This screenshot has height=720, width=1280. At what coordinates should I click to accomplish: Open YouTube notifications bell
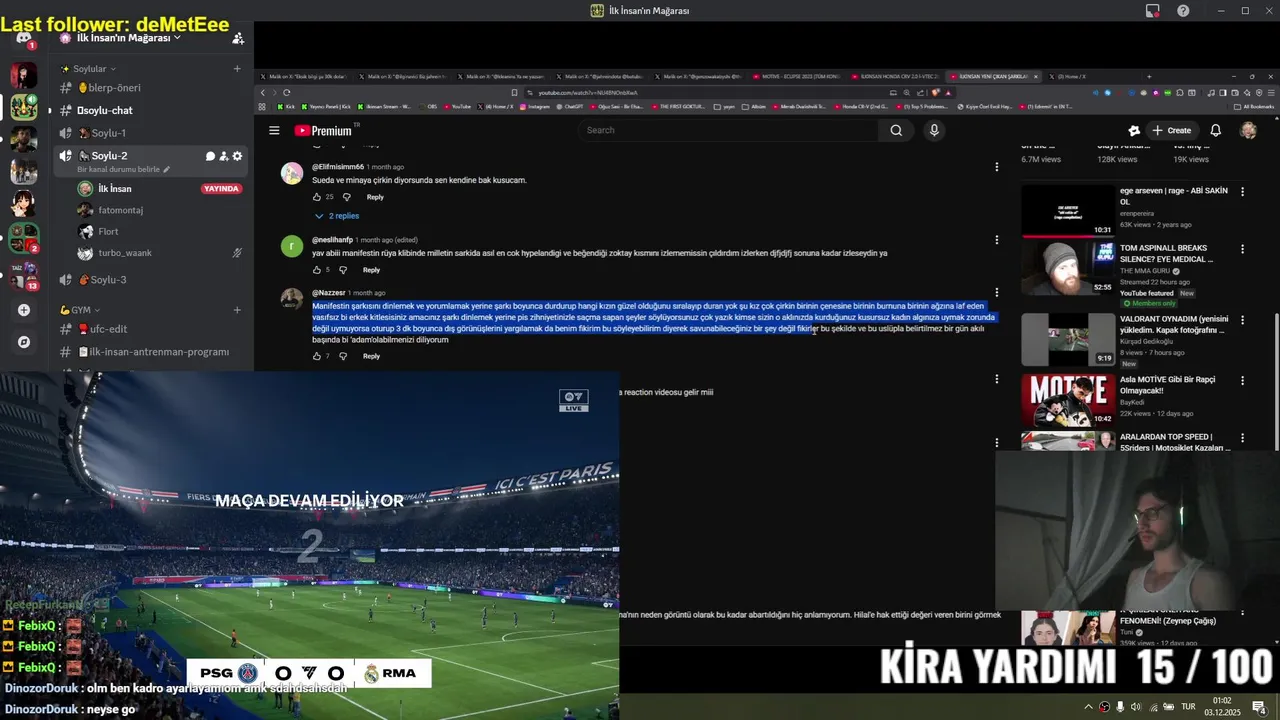(x=1216, y=130)
